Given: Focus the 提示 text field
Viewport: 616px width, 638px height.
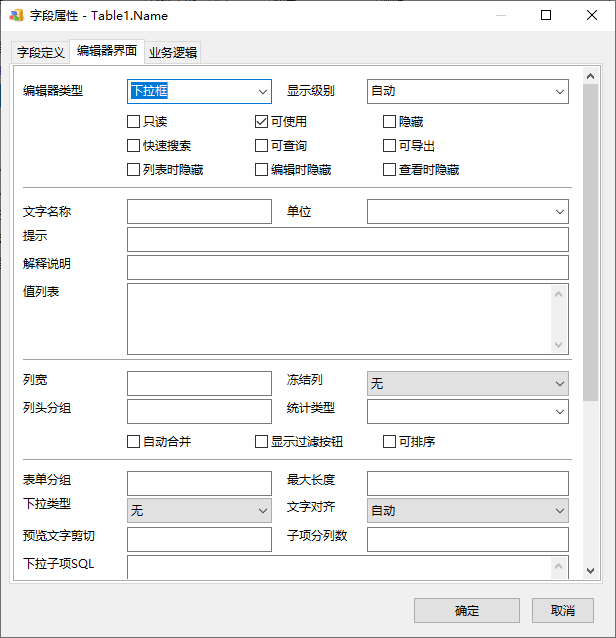Looking at the screenshot, I should 348,239.
